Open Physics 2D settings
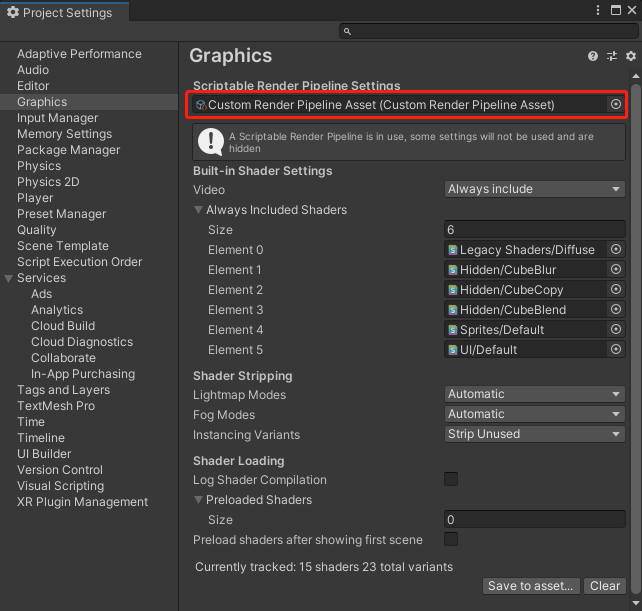This screenshot has height=611, width=642. pyautogui.click(x=48, y=182)
